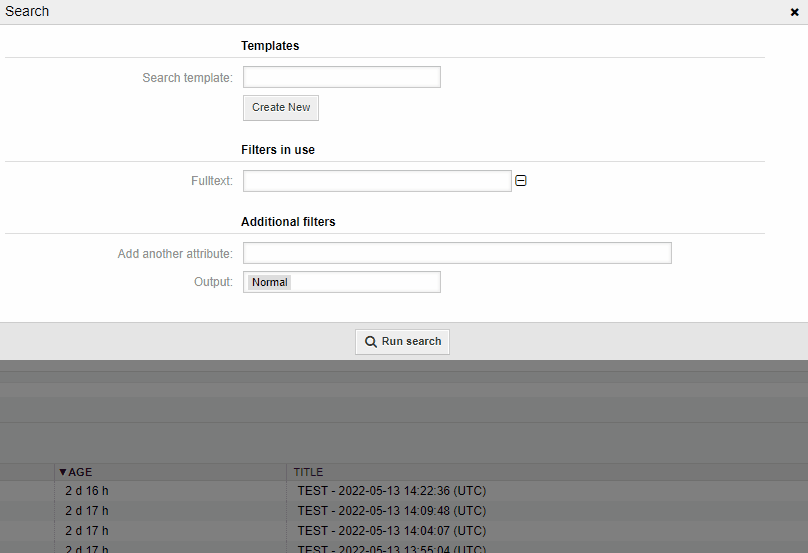
Task: Open ticket TEST - 2022-05-13 14:09:48
Action: [x=391, y=511]
